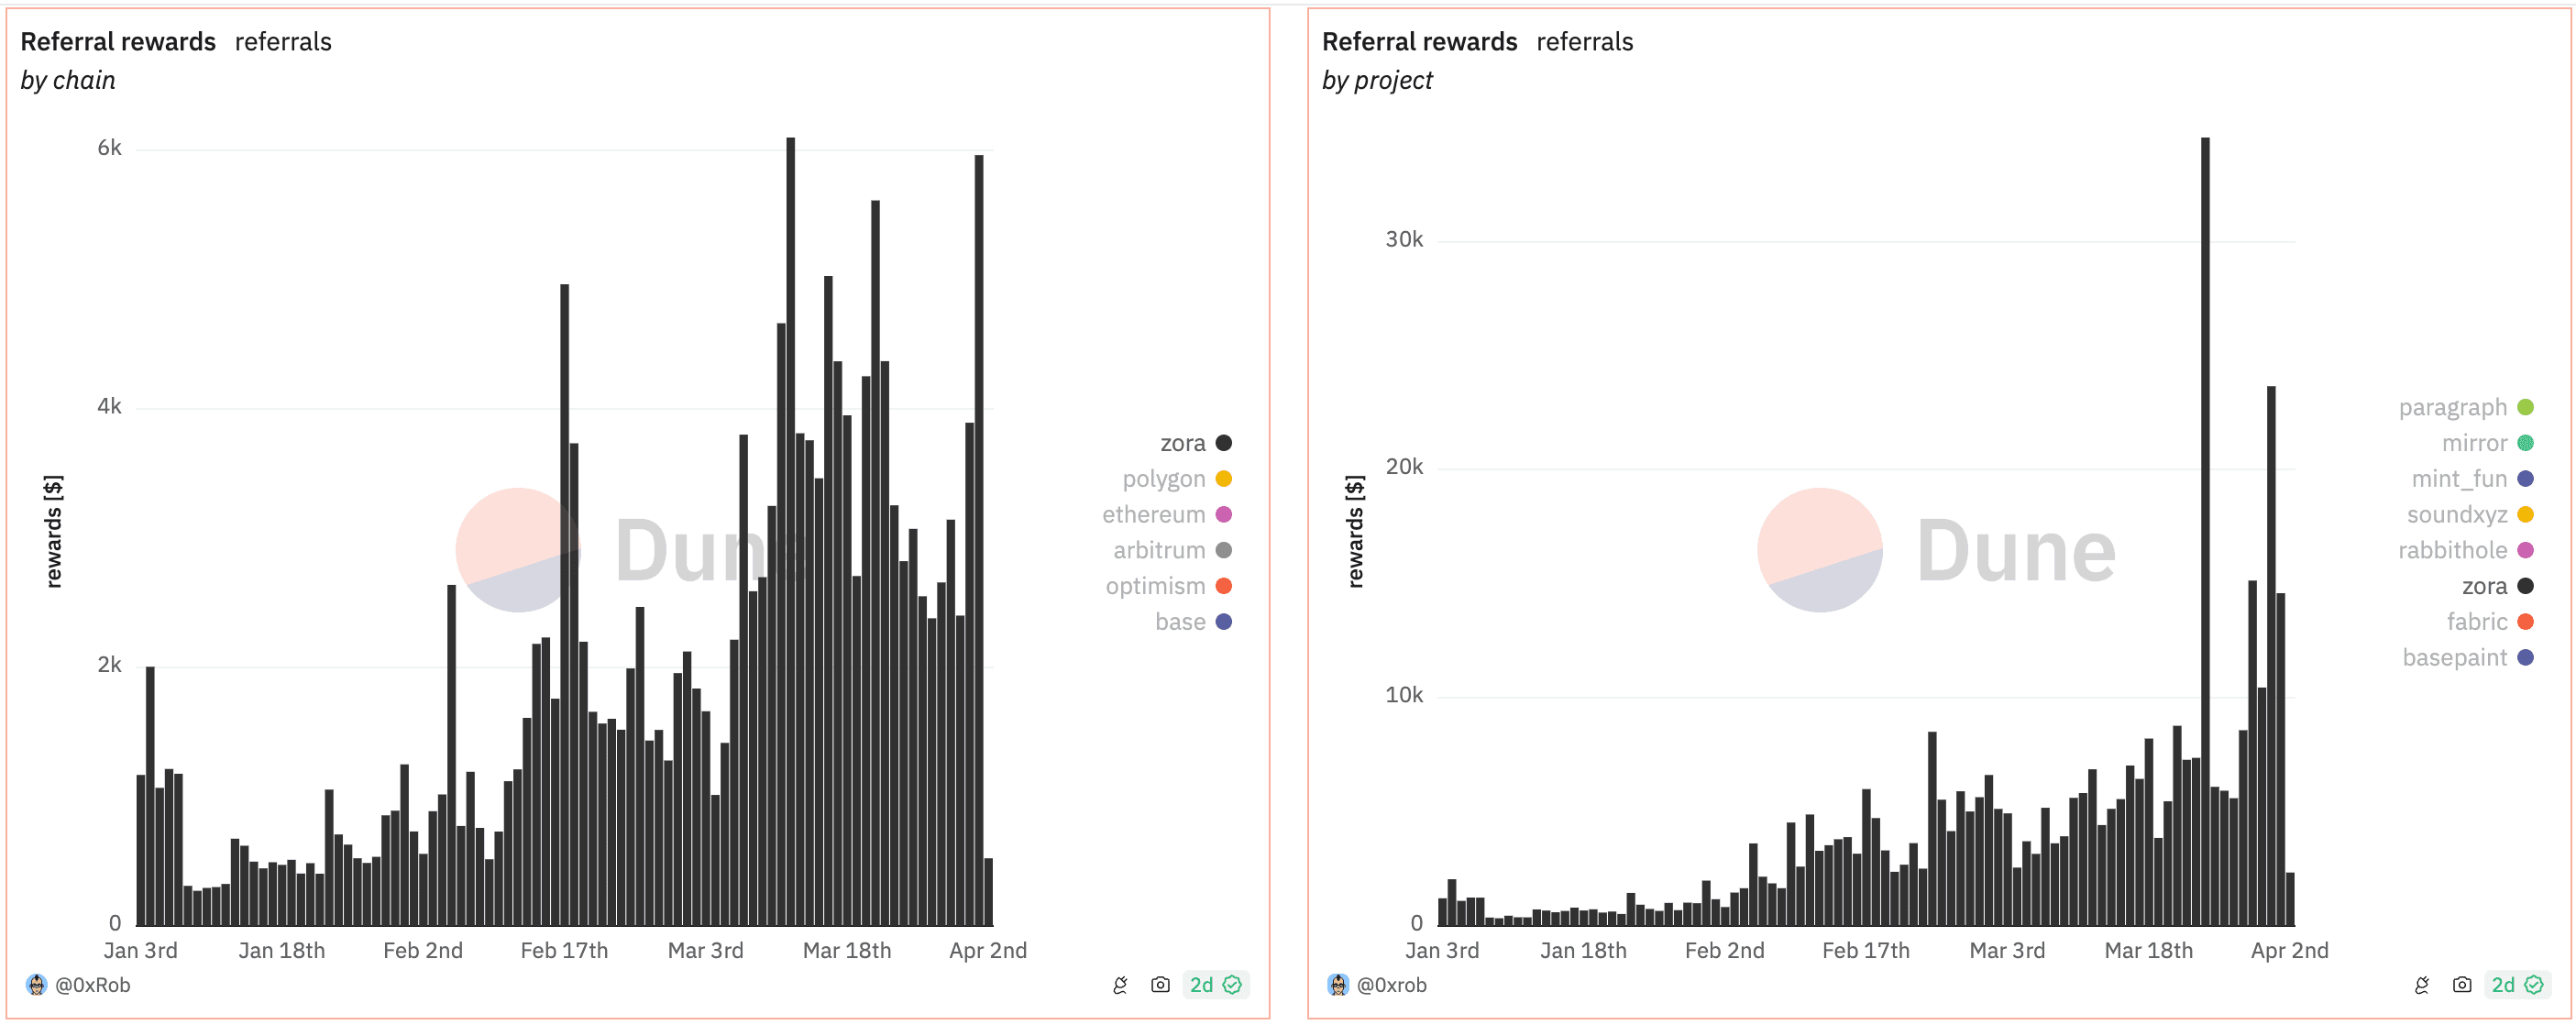Click the orange fabric legend dot
Viewport: 2576px width, 1025px height.
[x=2526, y=622]
